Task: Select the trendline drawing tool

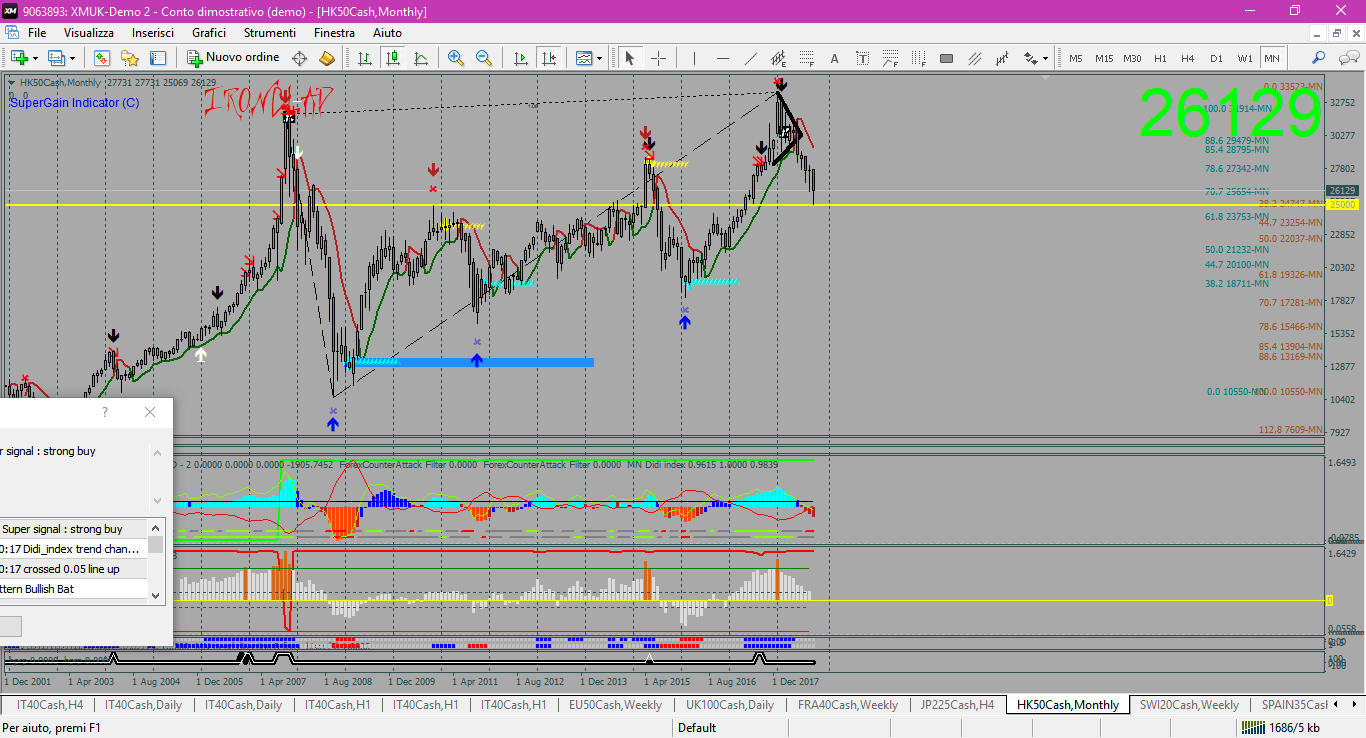Action: [x=750, y=58]
